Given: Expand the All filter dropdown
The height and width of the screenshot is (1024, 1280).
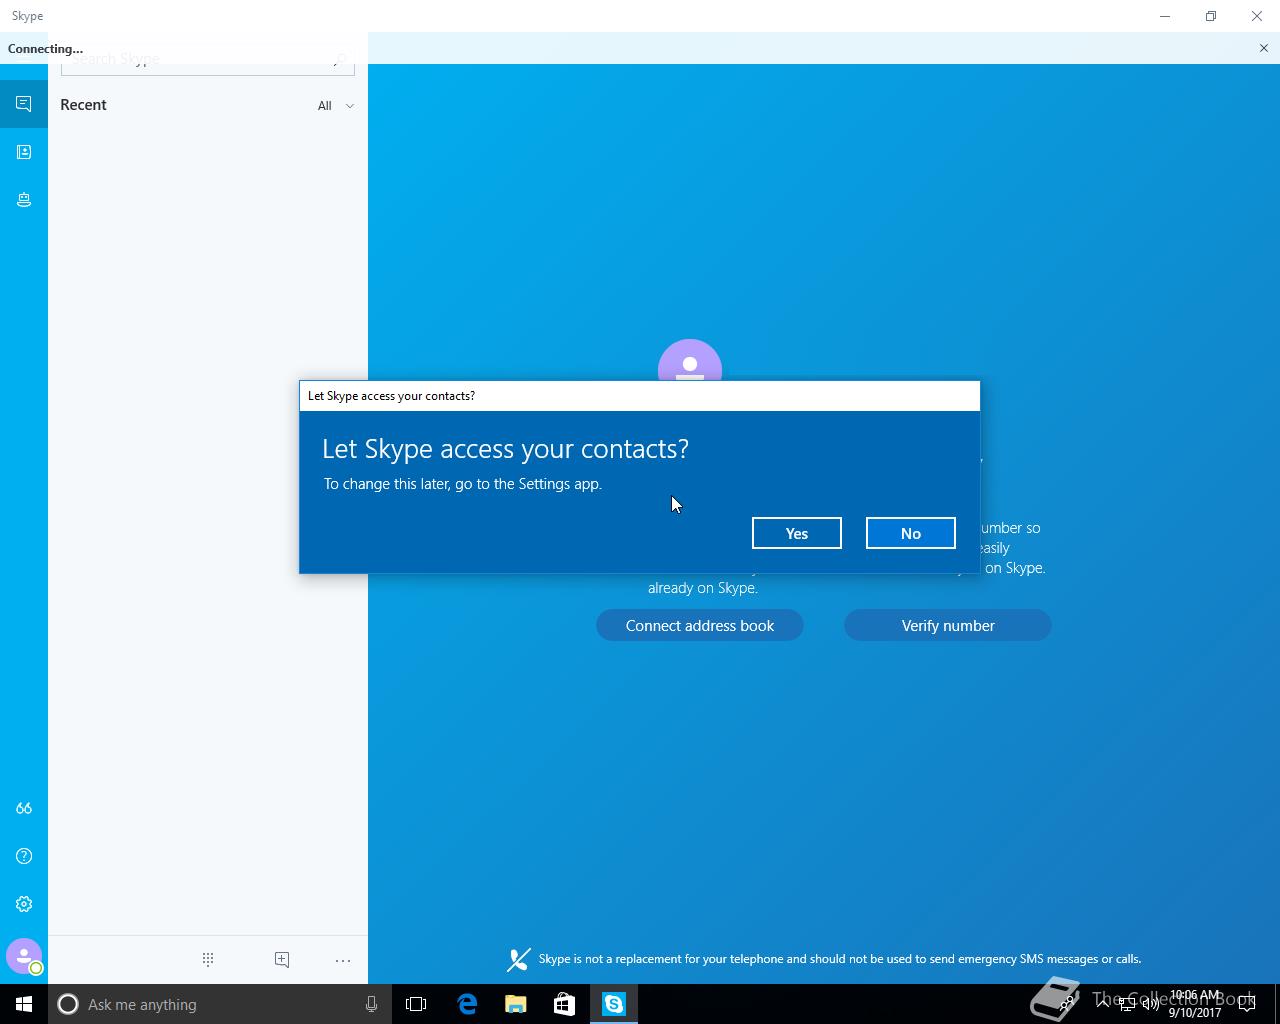Looking at the screenshot, I should click(336, 105).
